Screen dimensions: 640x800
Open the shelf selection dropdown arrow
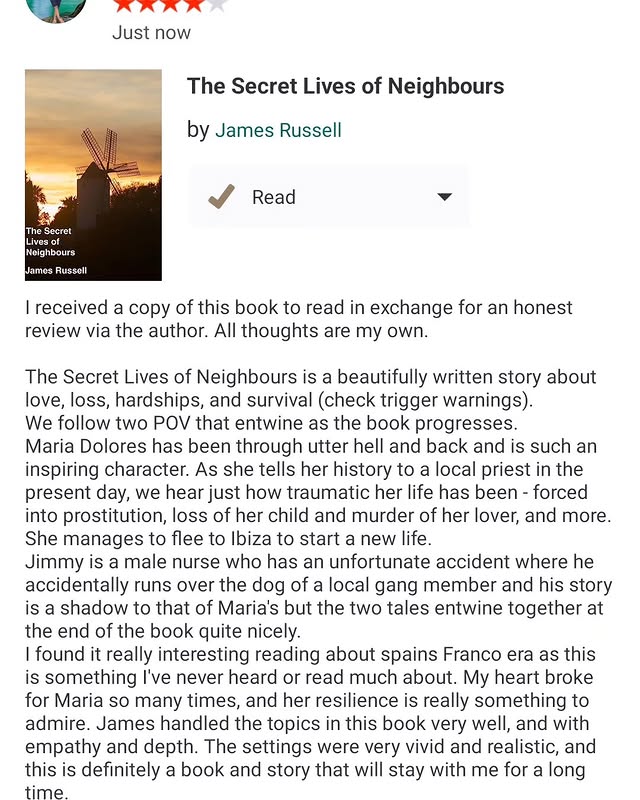(443, 196)
